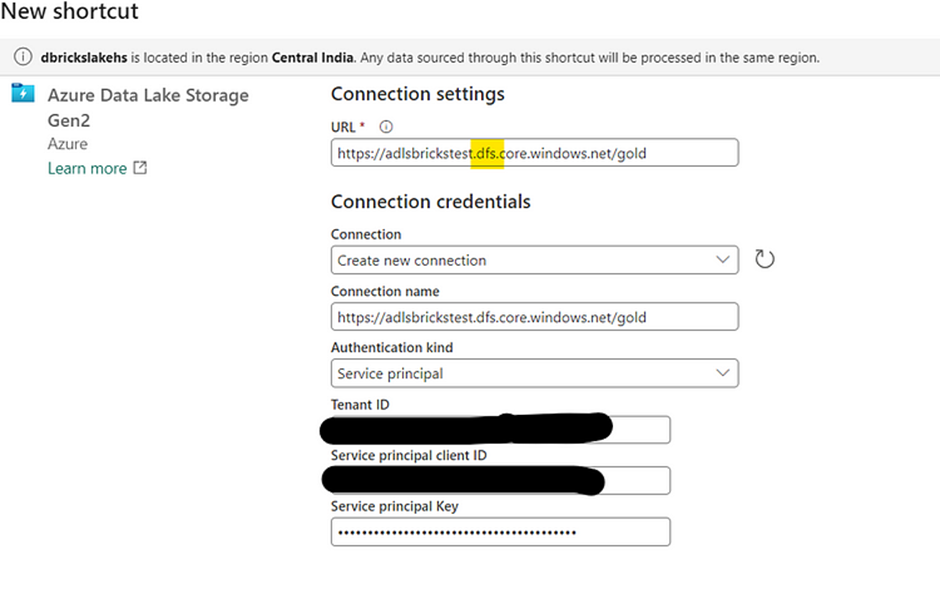The image size is (940, 604).
Task: Click the 'Service principal' authentication option text
Action: [390, 373]
